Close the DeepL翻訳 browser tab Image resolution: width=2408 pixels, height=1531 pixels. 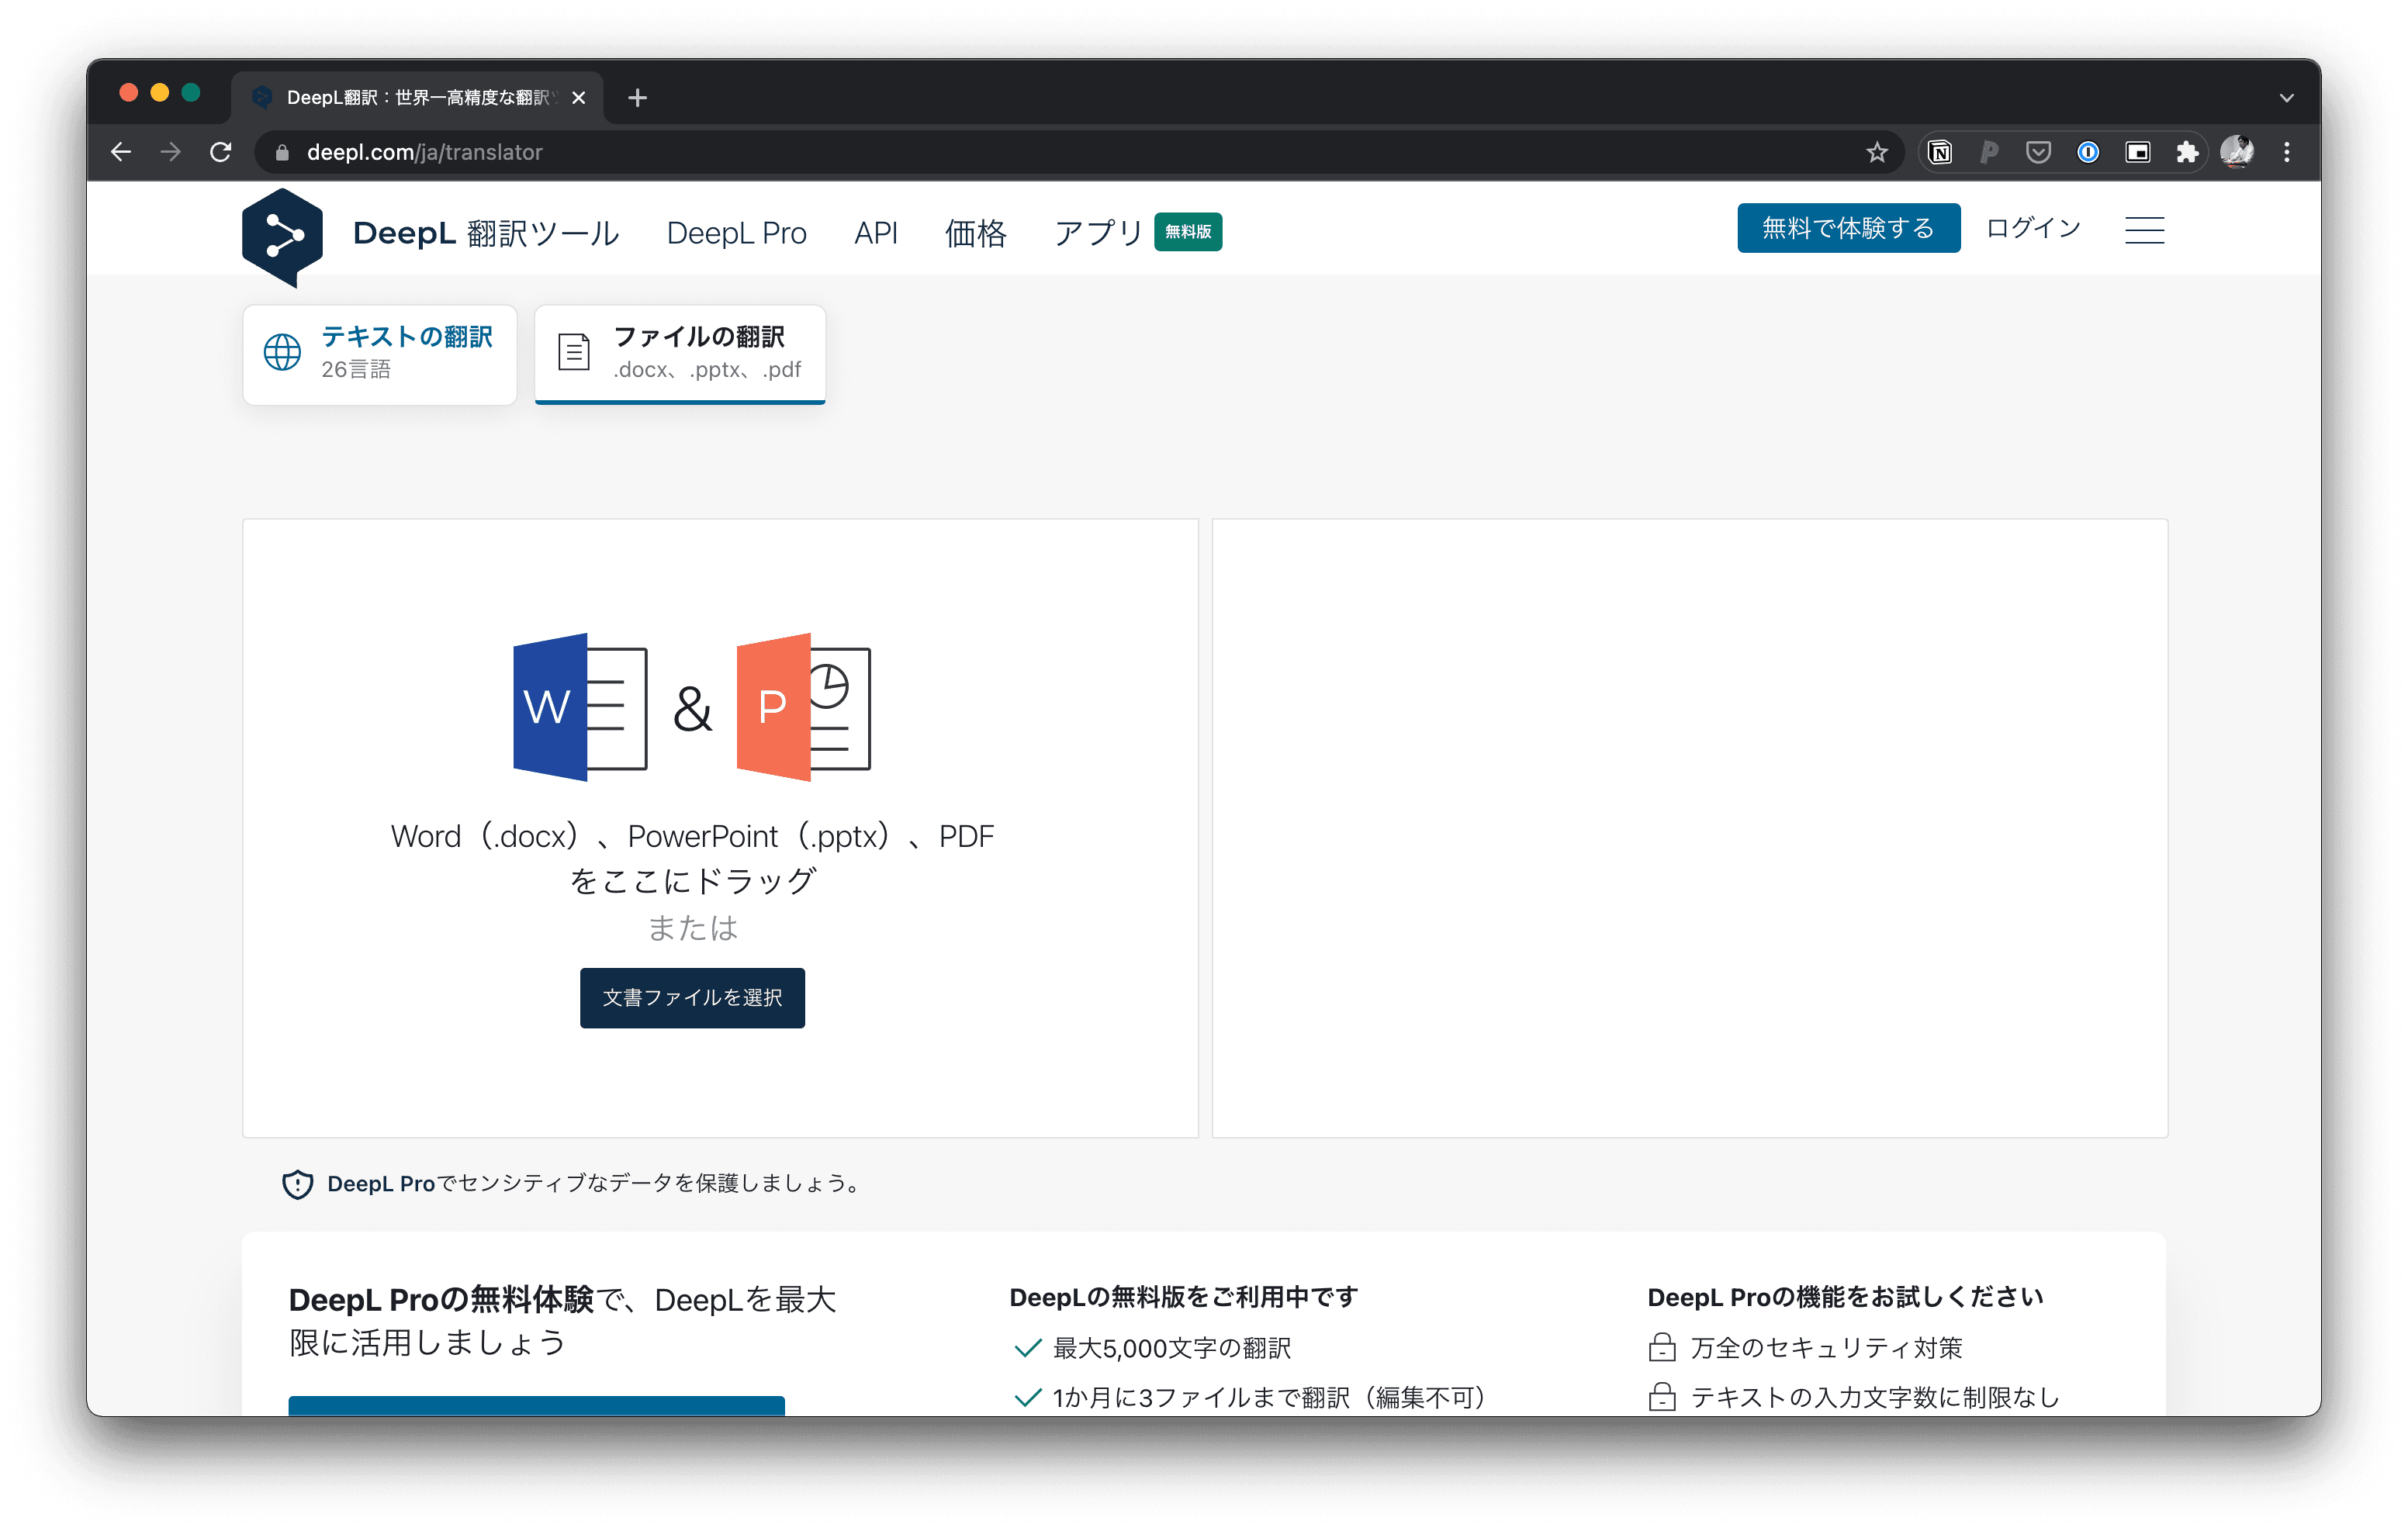click(578, 97)
